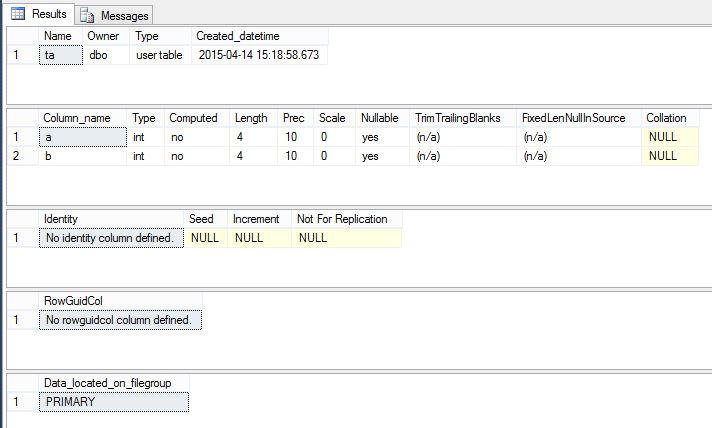
Task: Click the Increment column header
Action: coord(259,219)
